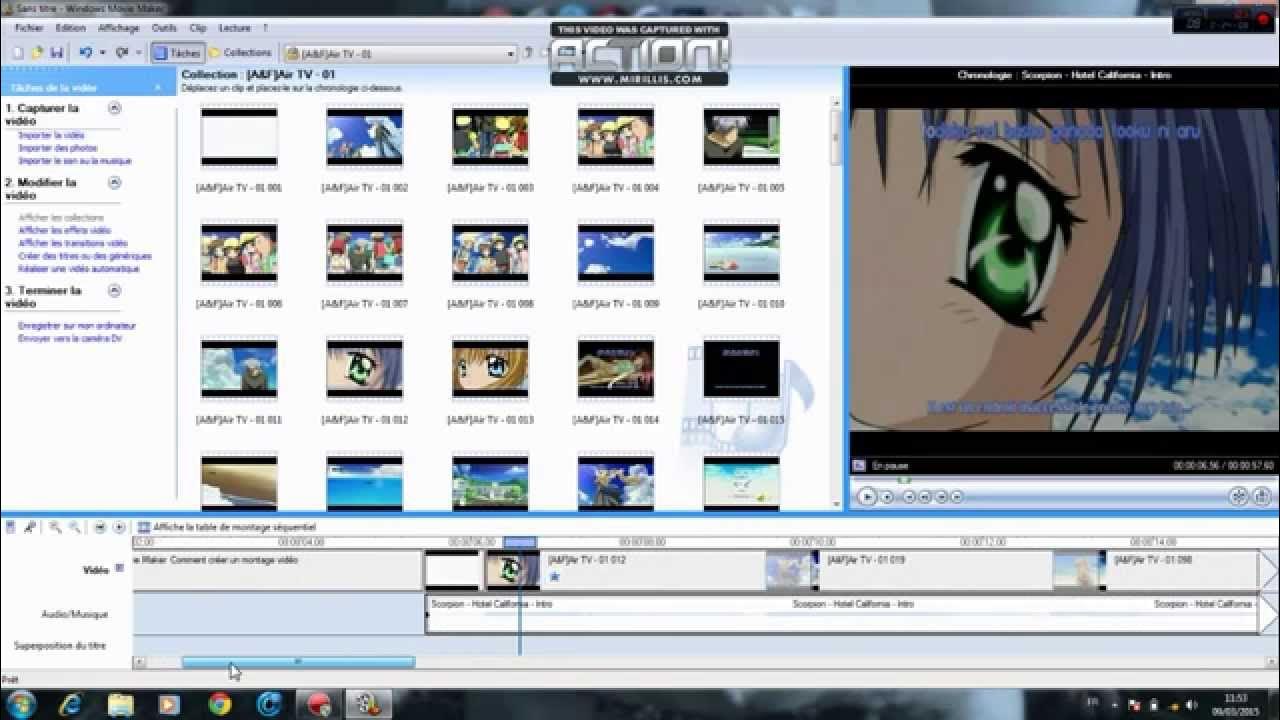The width and height of the screenshot is (1280, 720).
Task: Click the Rewind Timeline button
Action: (101, 527)
